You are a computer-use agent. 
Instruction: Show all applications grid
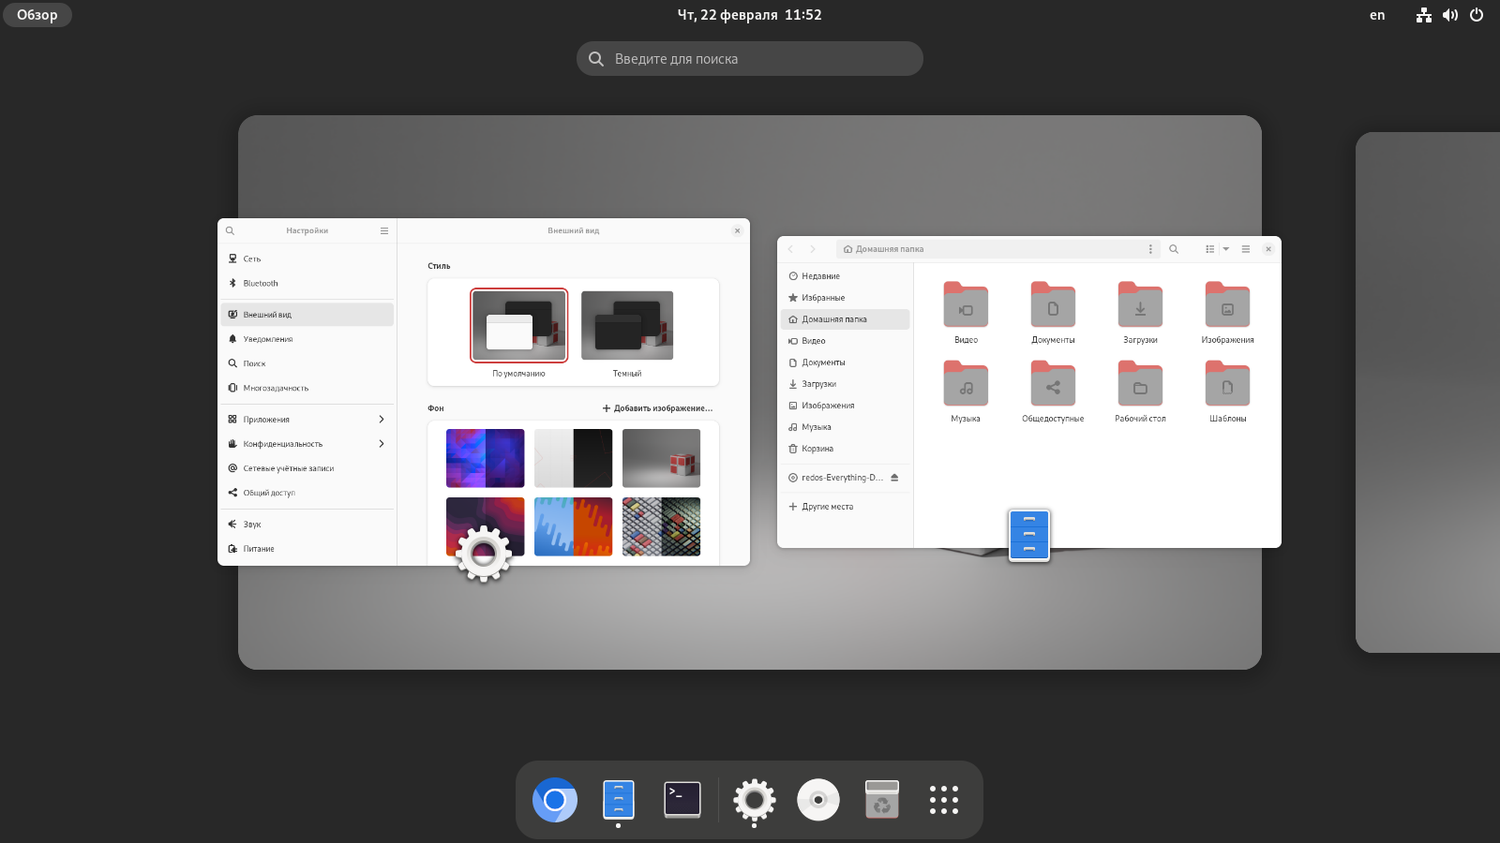coord(943,800)
